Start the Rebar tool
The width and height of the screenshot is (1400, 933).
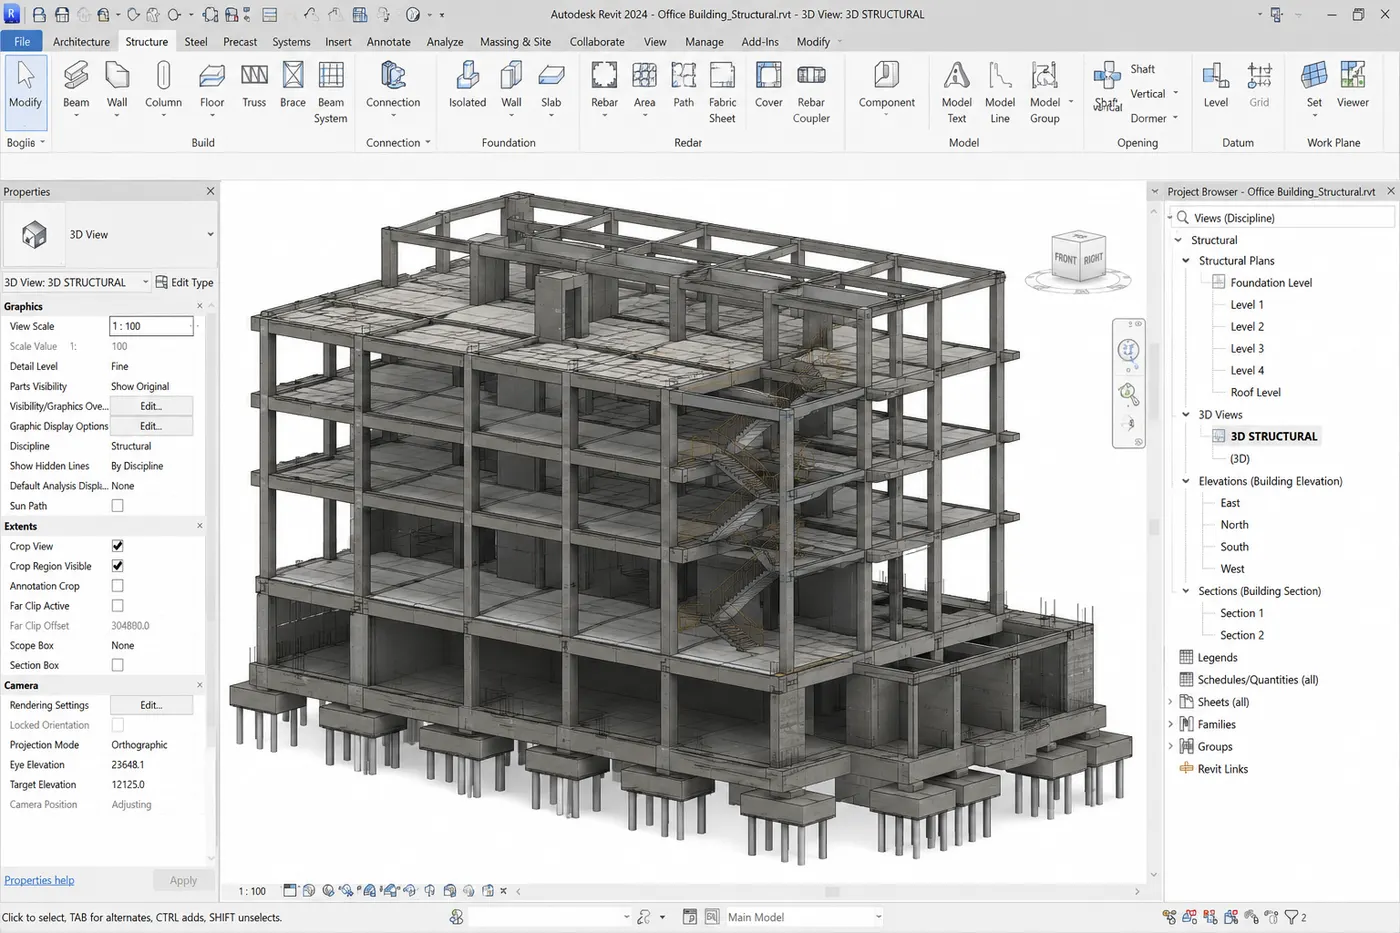click(604, 86)
